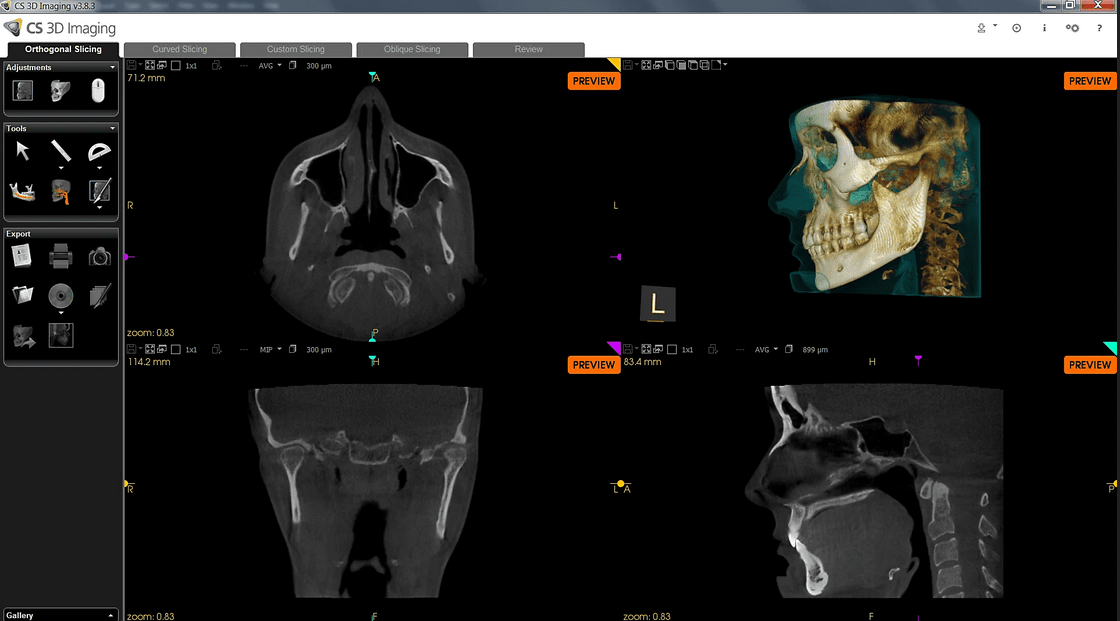Select the protractor angle measurement tool
Screen dimensions: 1120x621
97,152
